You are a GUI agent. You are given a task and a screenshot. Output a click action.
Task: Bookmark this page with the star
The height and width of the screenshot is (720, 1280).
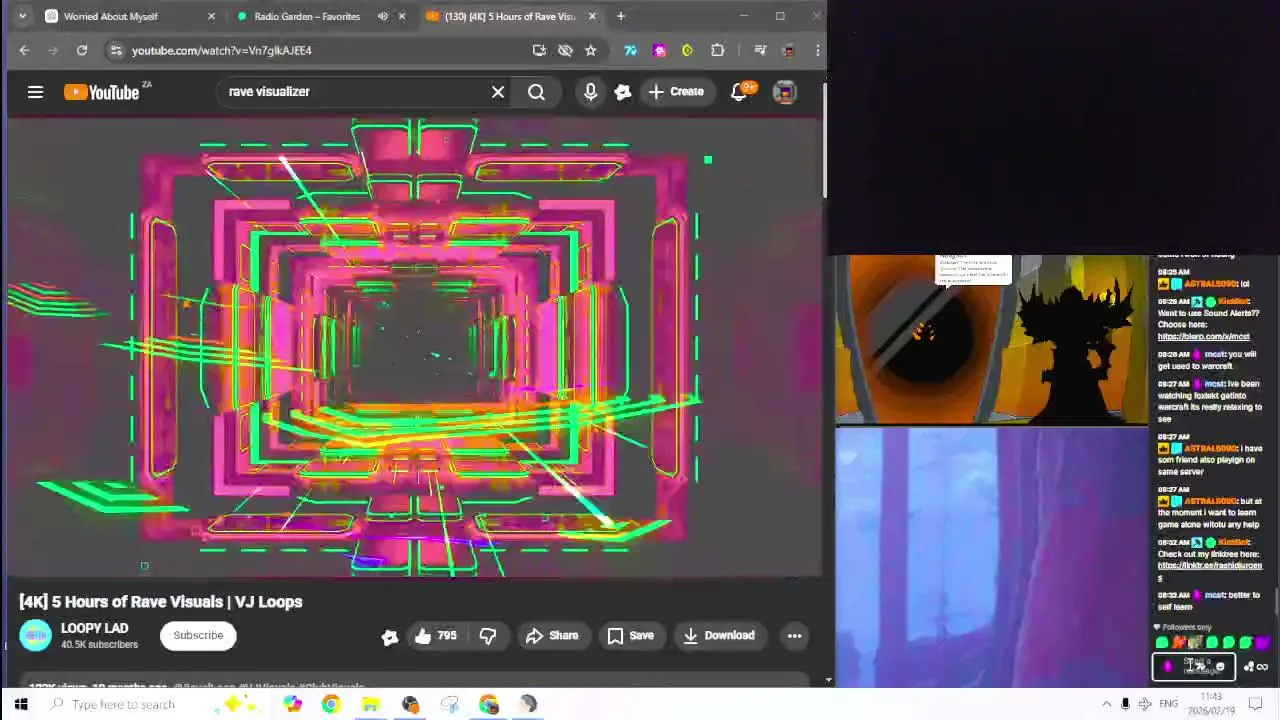[x=591, y=50]
